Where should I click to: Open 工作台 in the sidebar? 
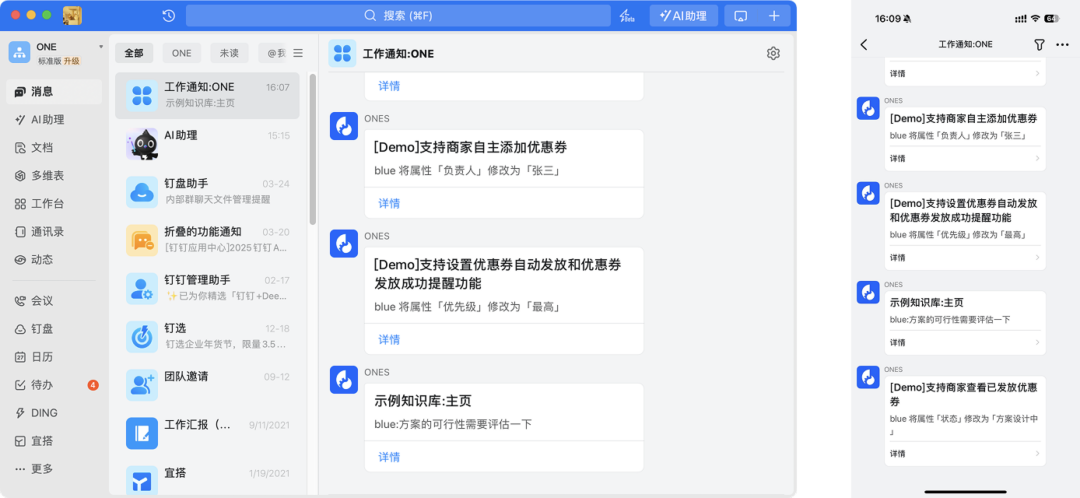click(54, 204)
